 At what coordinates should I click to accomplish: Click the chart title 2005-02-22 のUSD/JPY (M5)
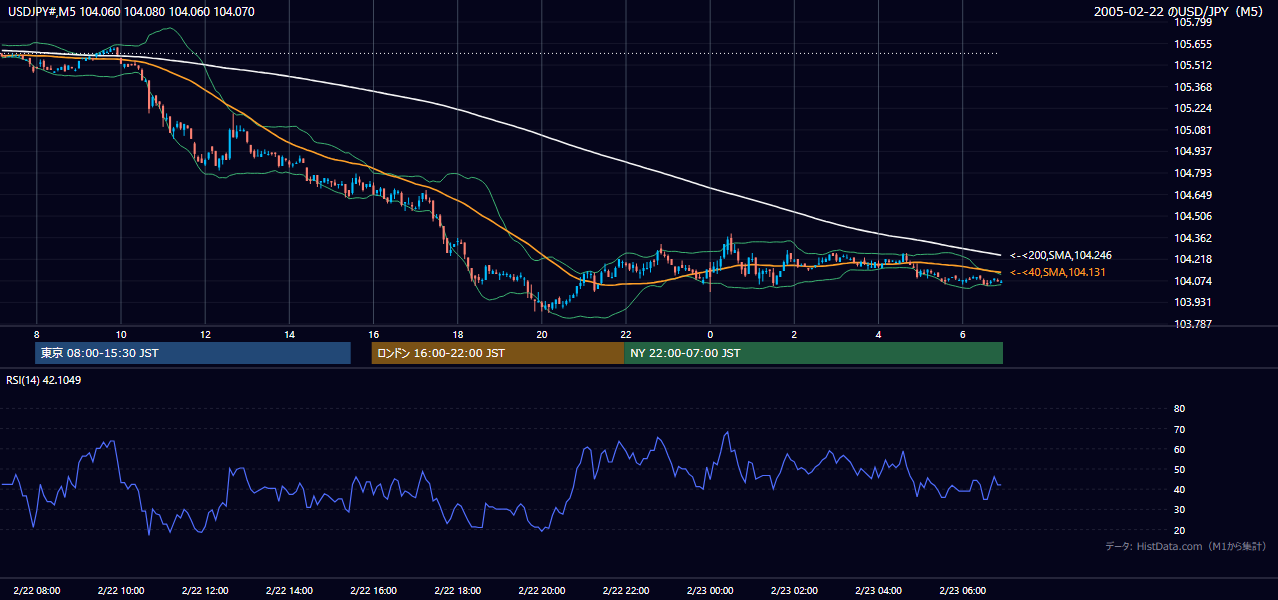pos(1179,12)
